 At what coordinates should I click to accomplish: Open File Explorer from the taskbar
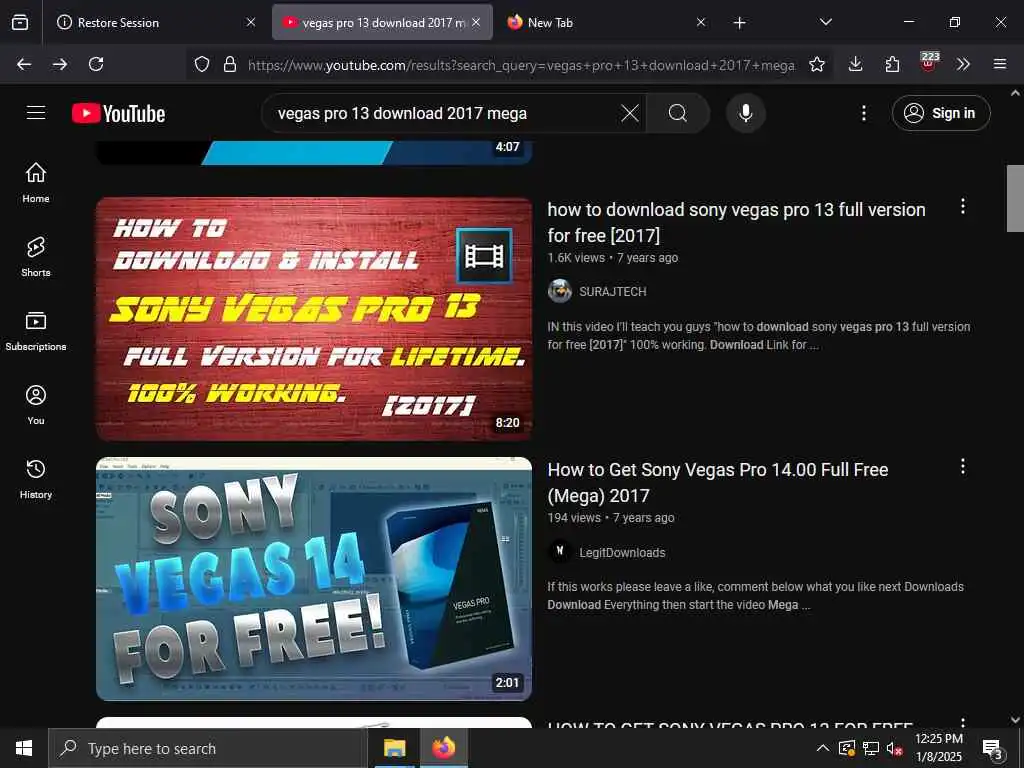point(394,748)
